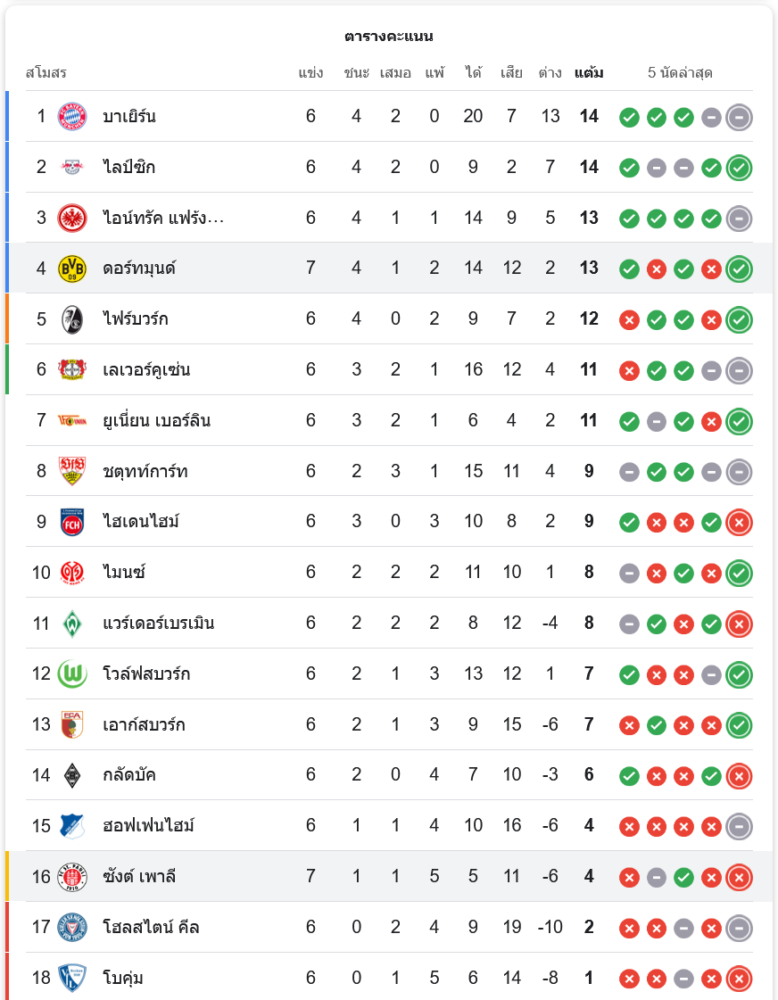Open the โบคุ่ม team link
Viewport: 778px width, 1000px height.
click(123, 978)
